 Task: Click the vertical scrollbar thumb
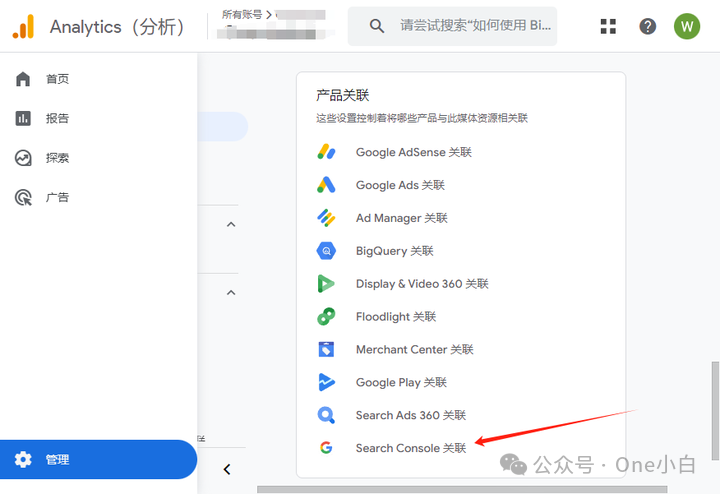tap(715, 410)
